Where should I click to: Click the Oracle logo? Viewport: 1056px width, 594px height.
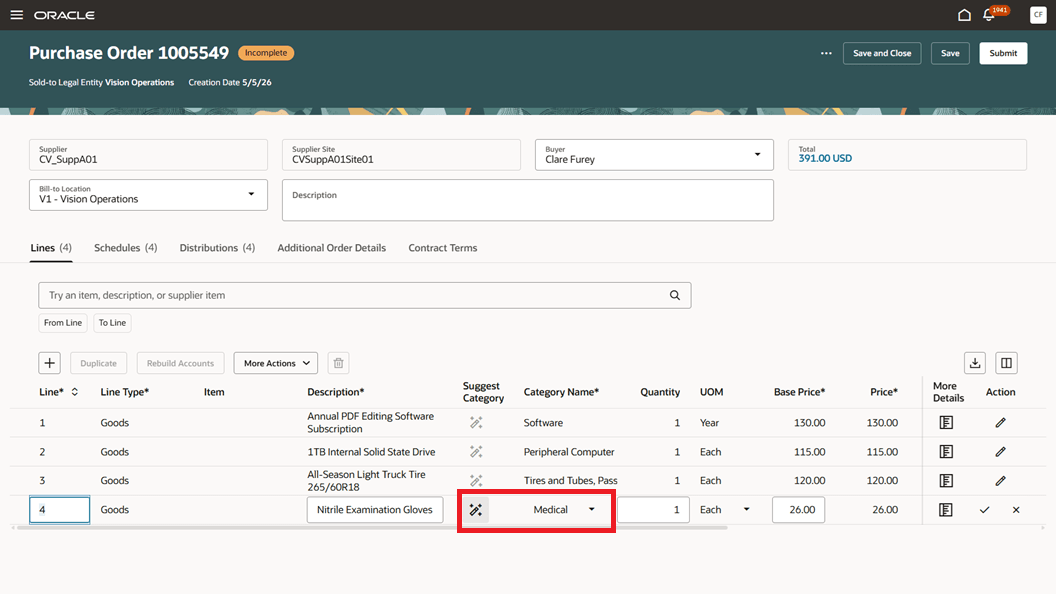64,15
